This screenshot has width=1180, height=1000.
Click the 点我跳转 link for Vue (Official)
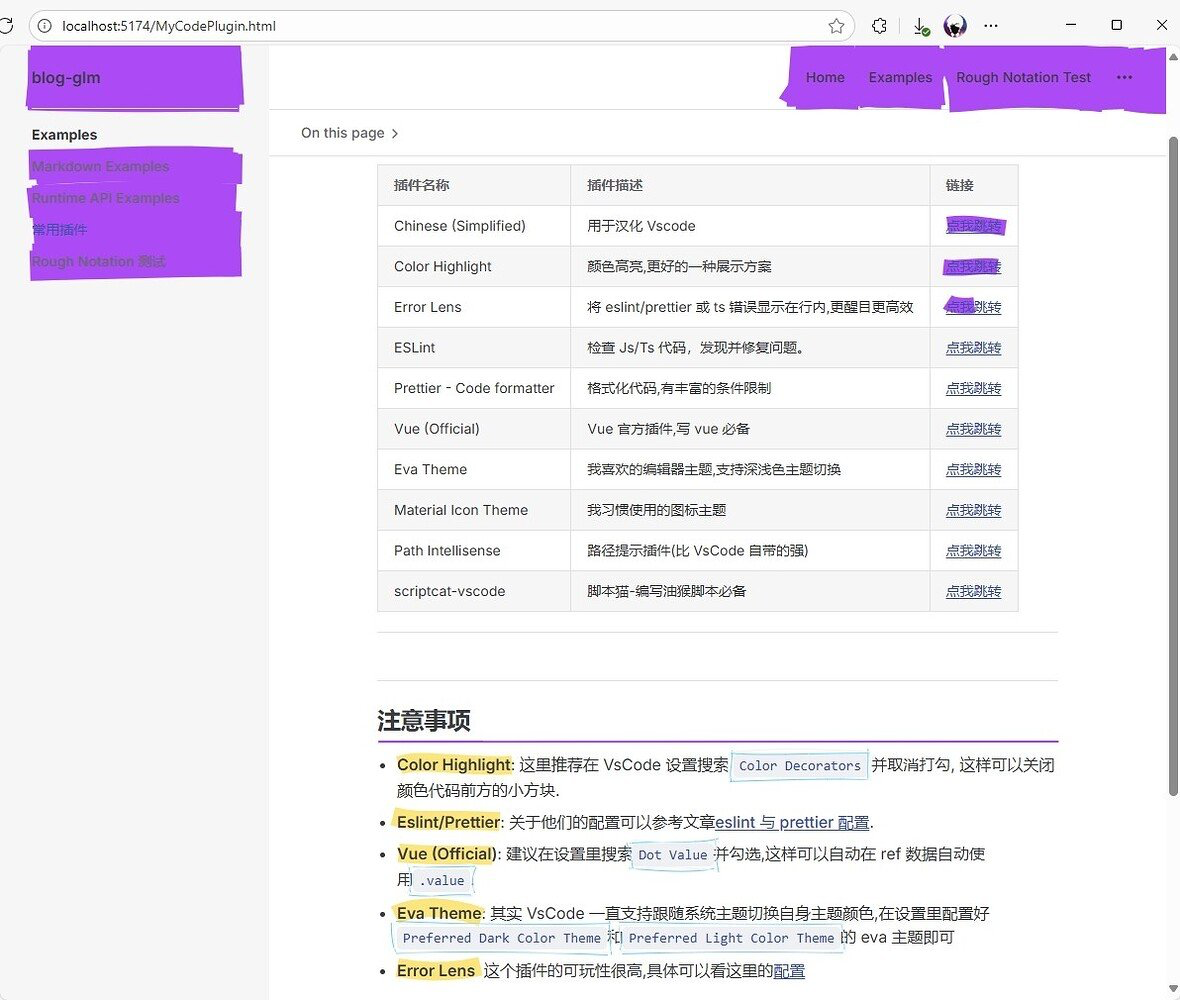coord(973,429)
